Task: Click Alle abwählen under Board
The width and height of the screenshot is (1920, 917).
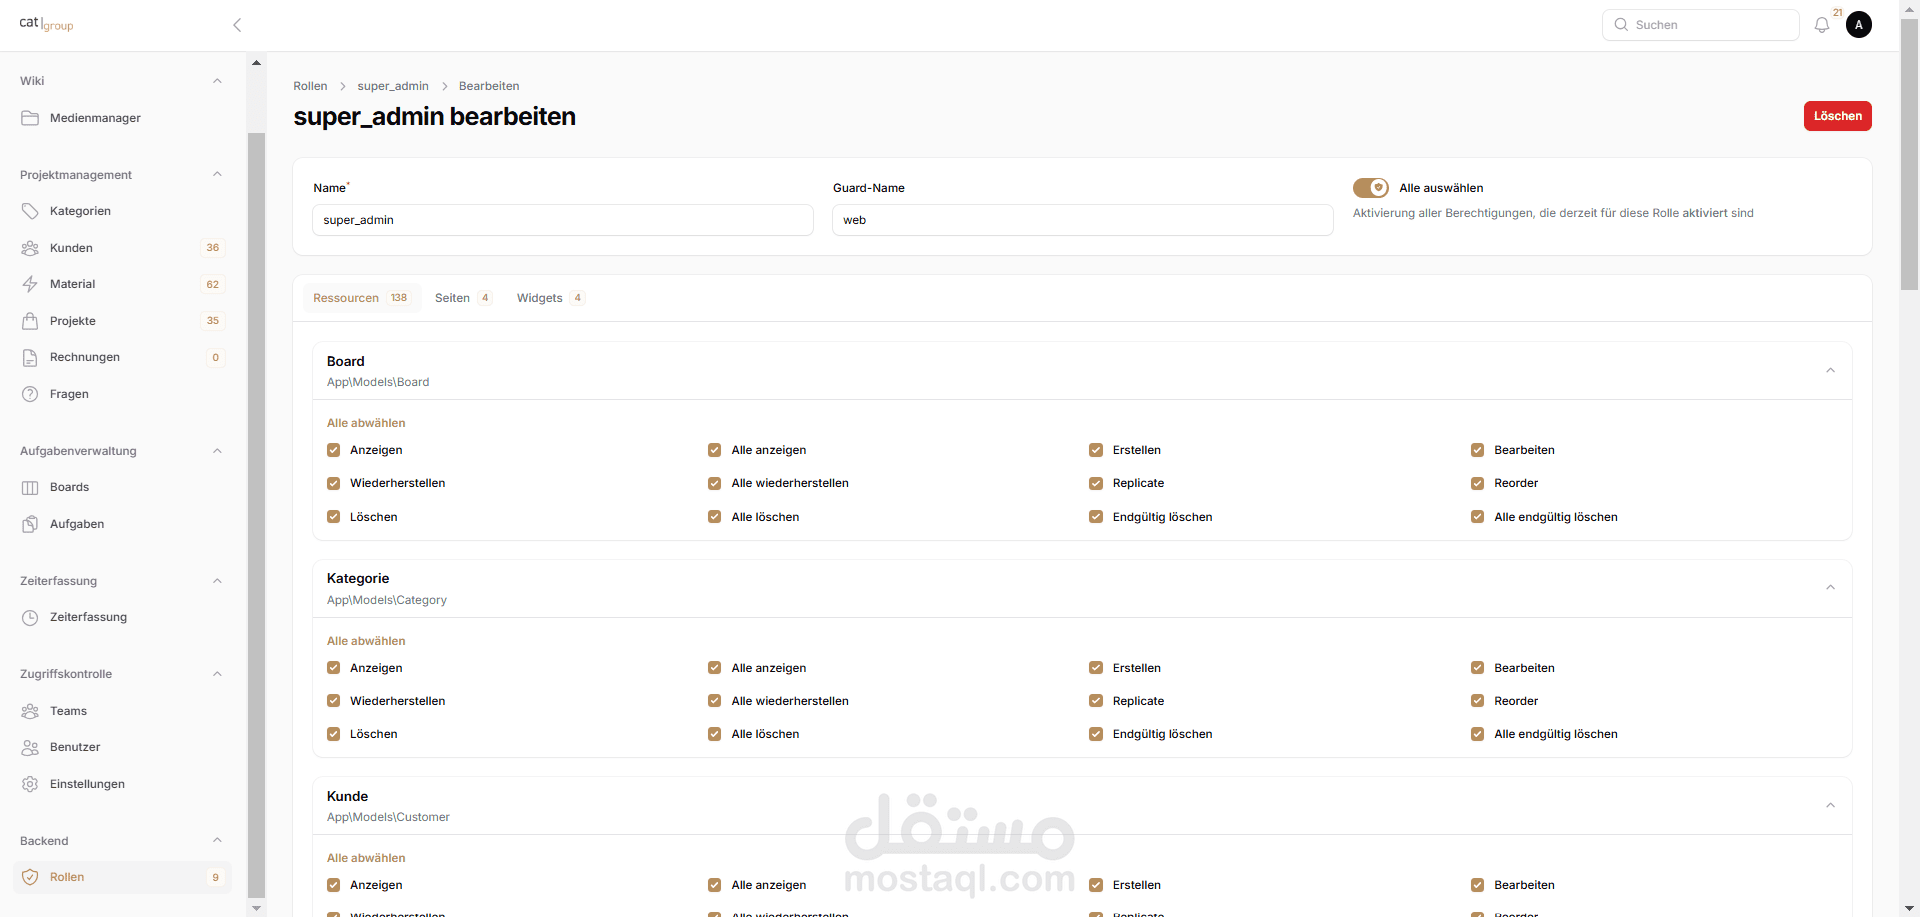Action: [366, 423]
